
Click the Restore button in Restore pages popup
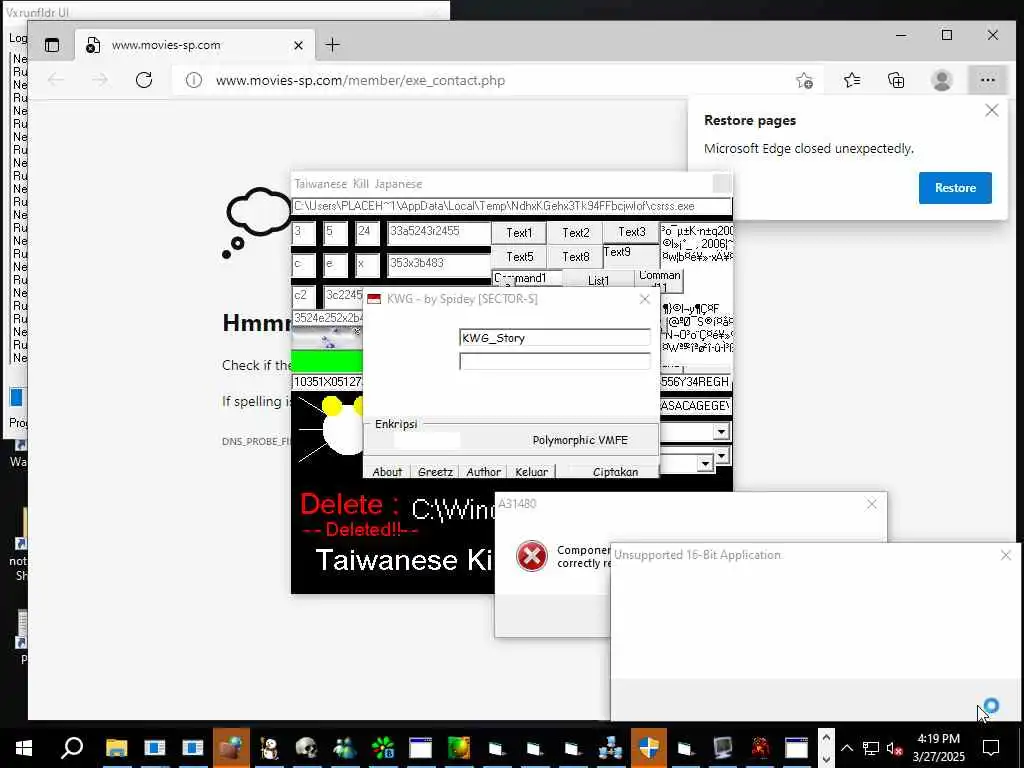[x=955, y=188]
